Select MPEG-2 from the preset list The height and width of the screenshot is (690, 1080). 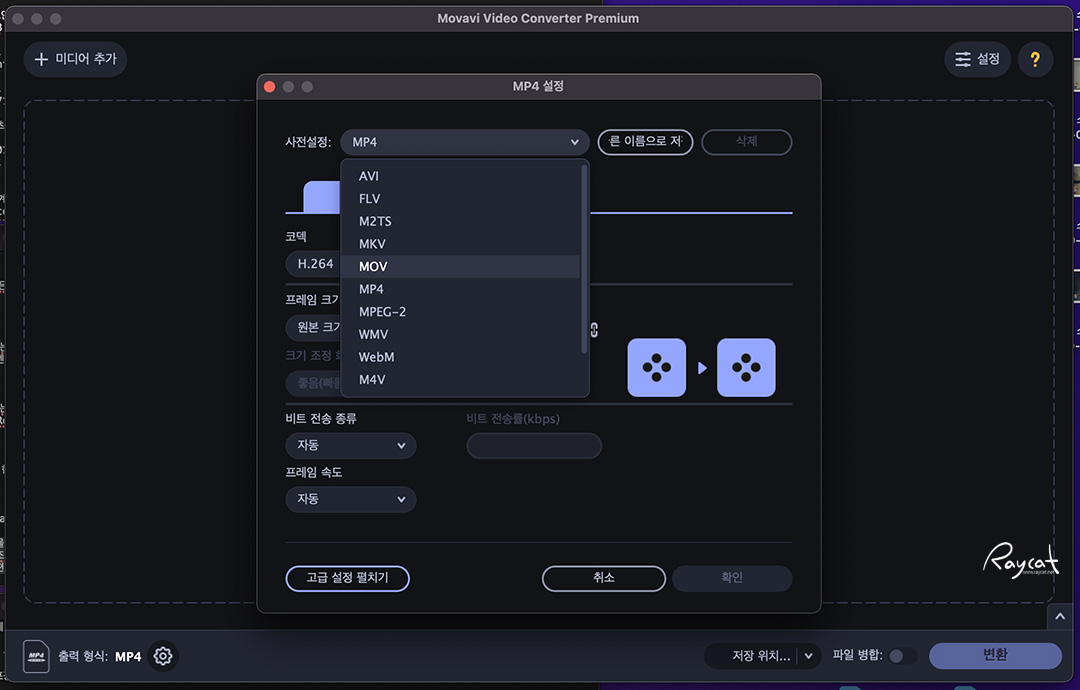coord(460,312)
